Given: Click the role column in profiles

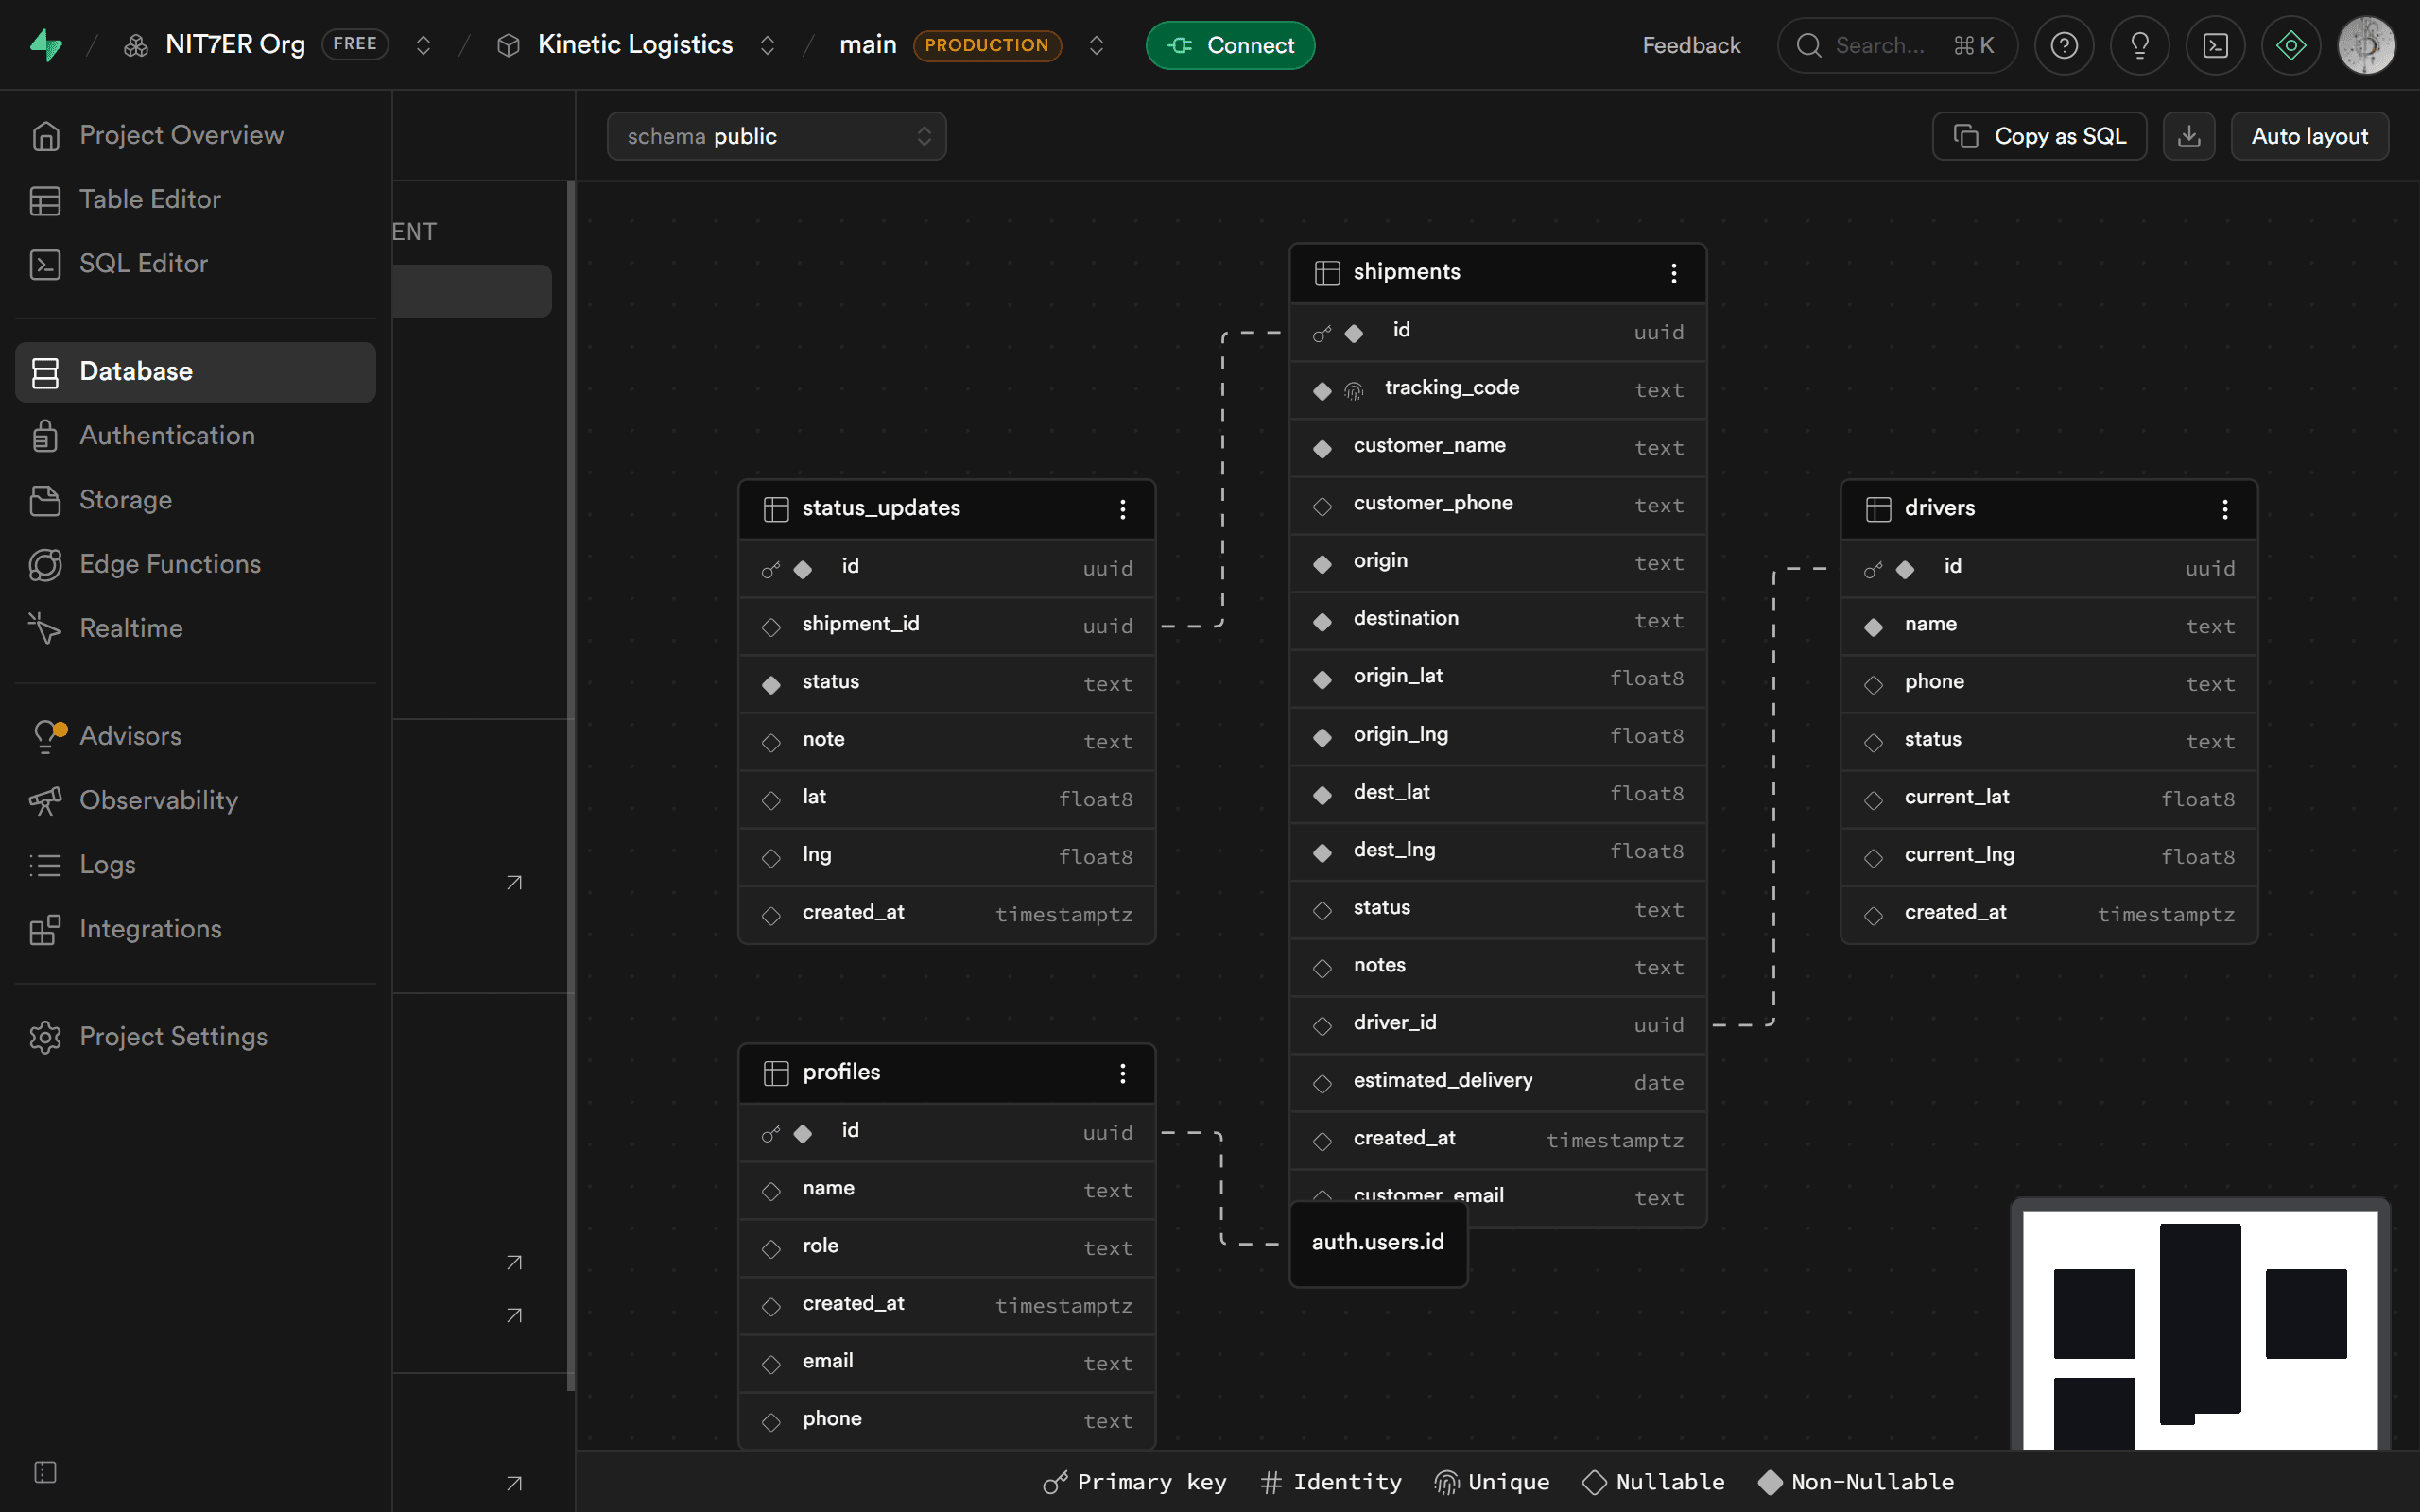Looking at the screenshot, I should point(946,1247).
